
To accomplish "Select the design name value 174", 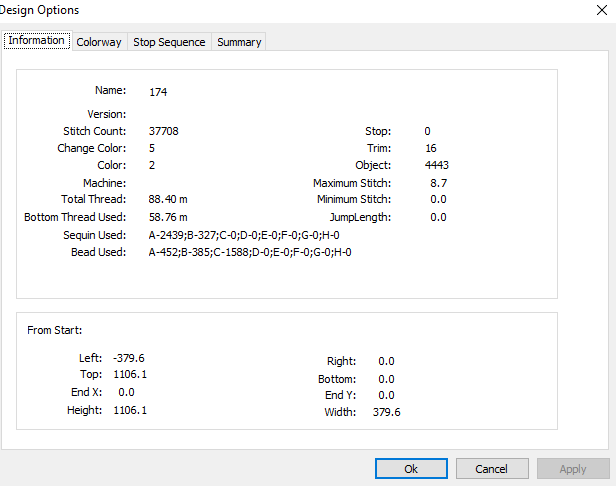I will click(x=158, y=92).
